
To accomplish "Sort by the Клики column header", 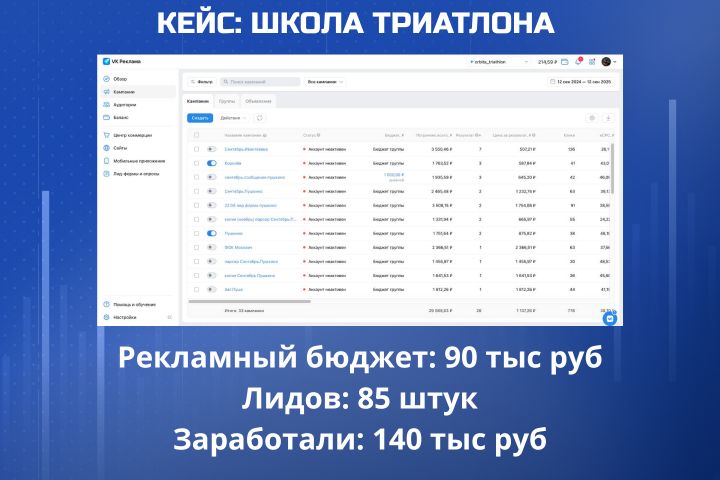I will tap(569, 135).
